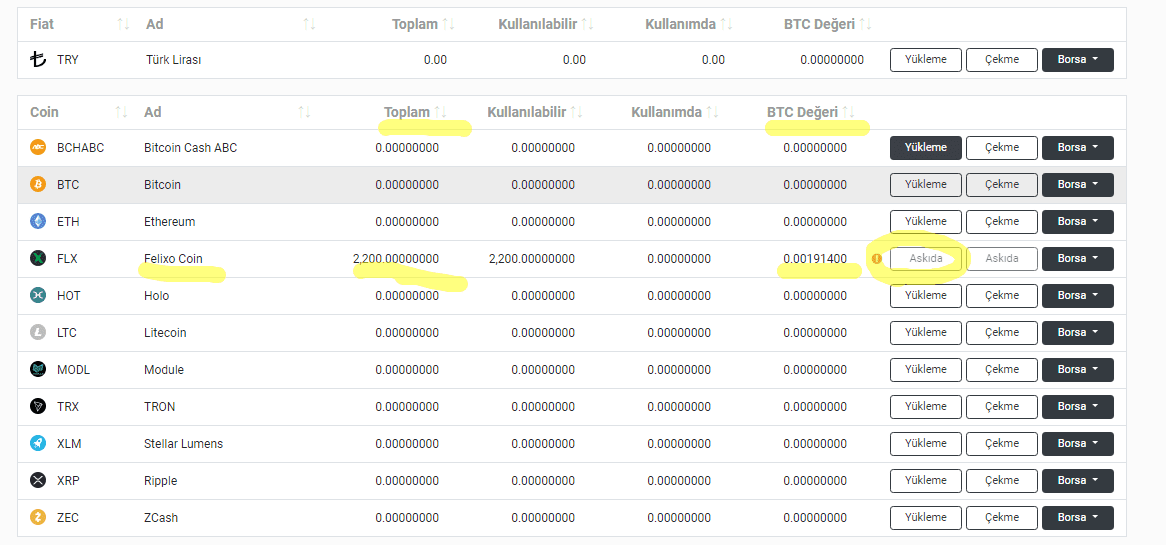Click the orange warning icon in FLX row

(876, 259)
